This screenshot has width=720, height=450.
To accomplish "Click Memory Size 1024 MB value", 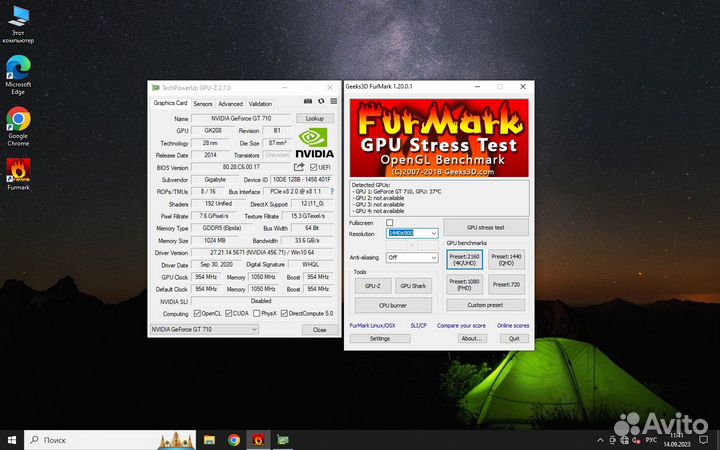I will 215,240.
